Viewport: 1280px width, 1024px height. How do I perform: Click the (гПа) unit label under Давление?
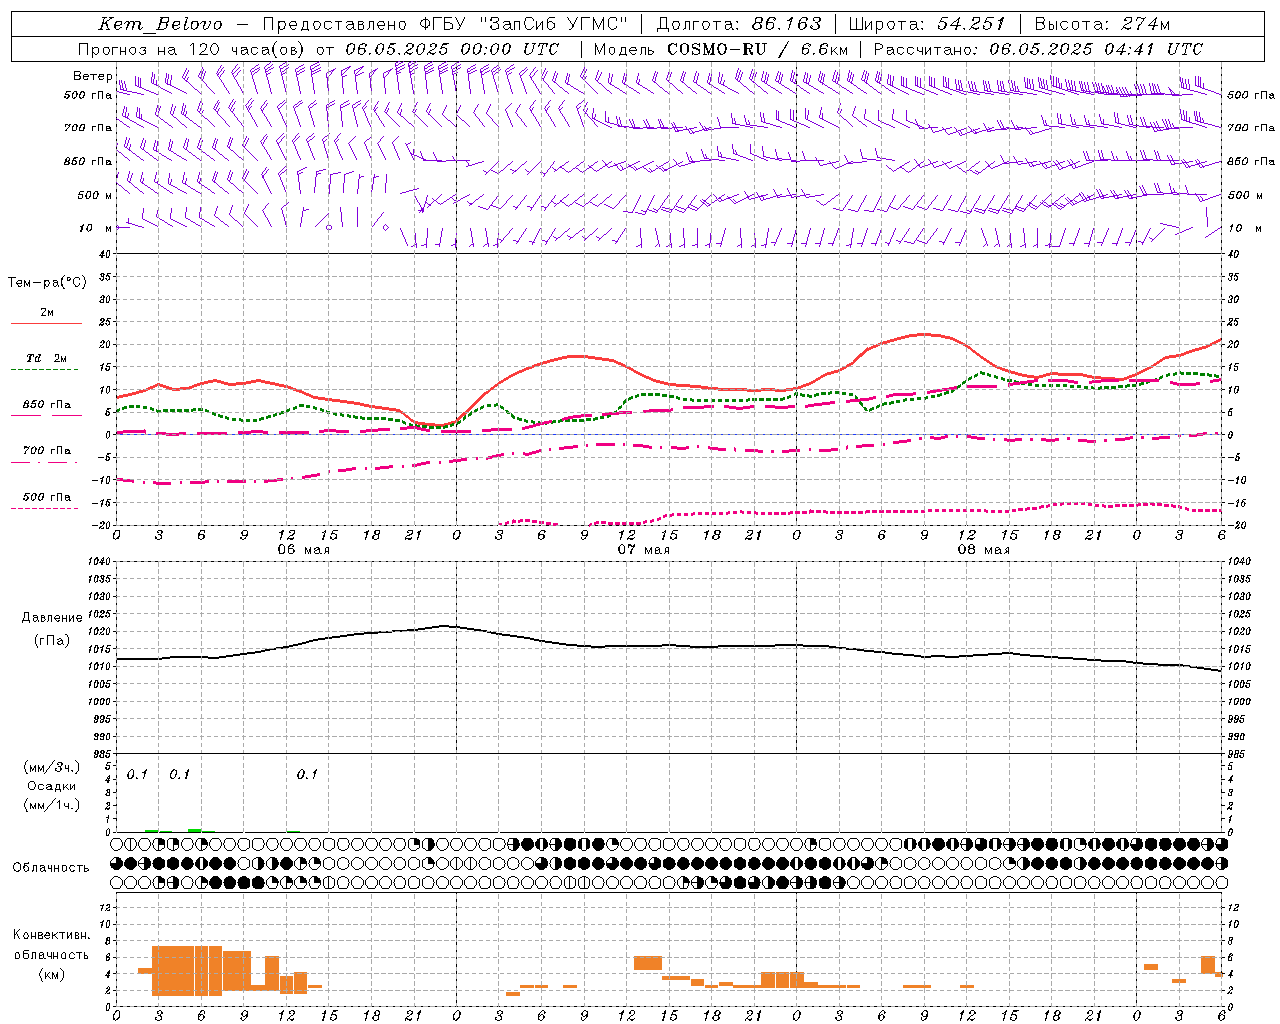(x=52, y=640)
